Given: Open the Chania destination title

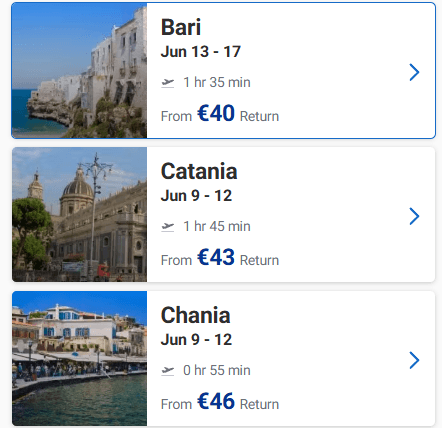Looking at the screenshot, I should 196,315.
